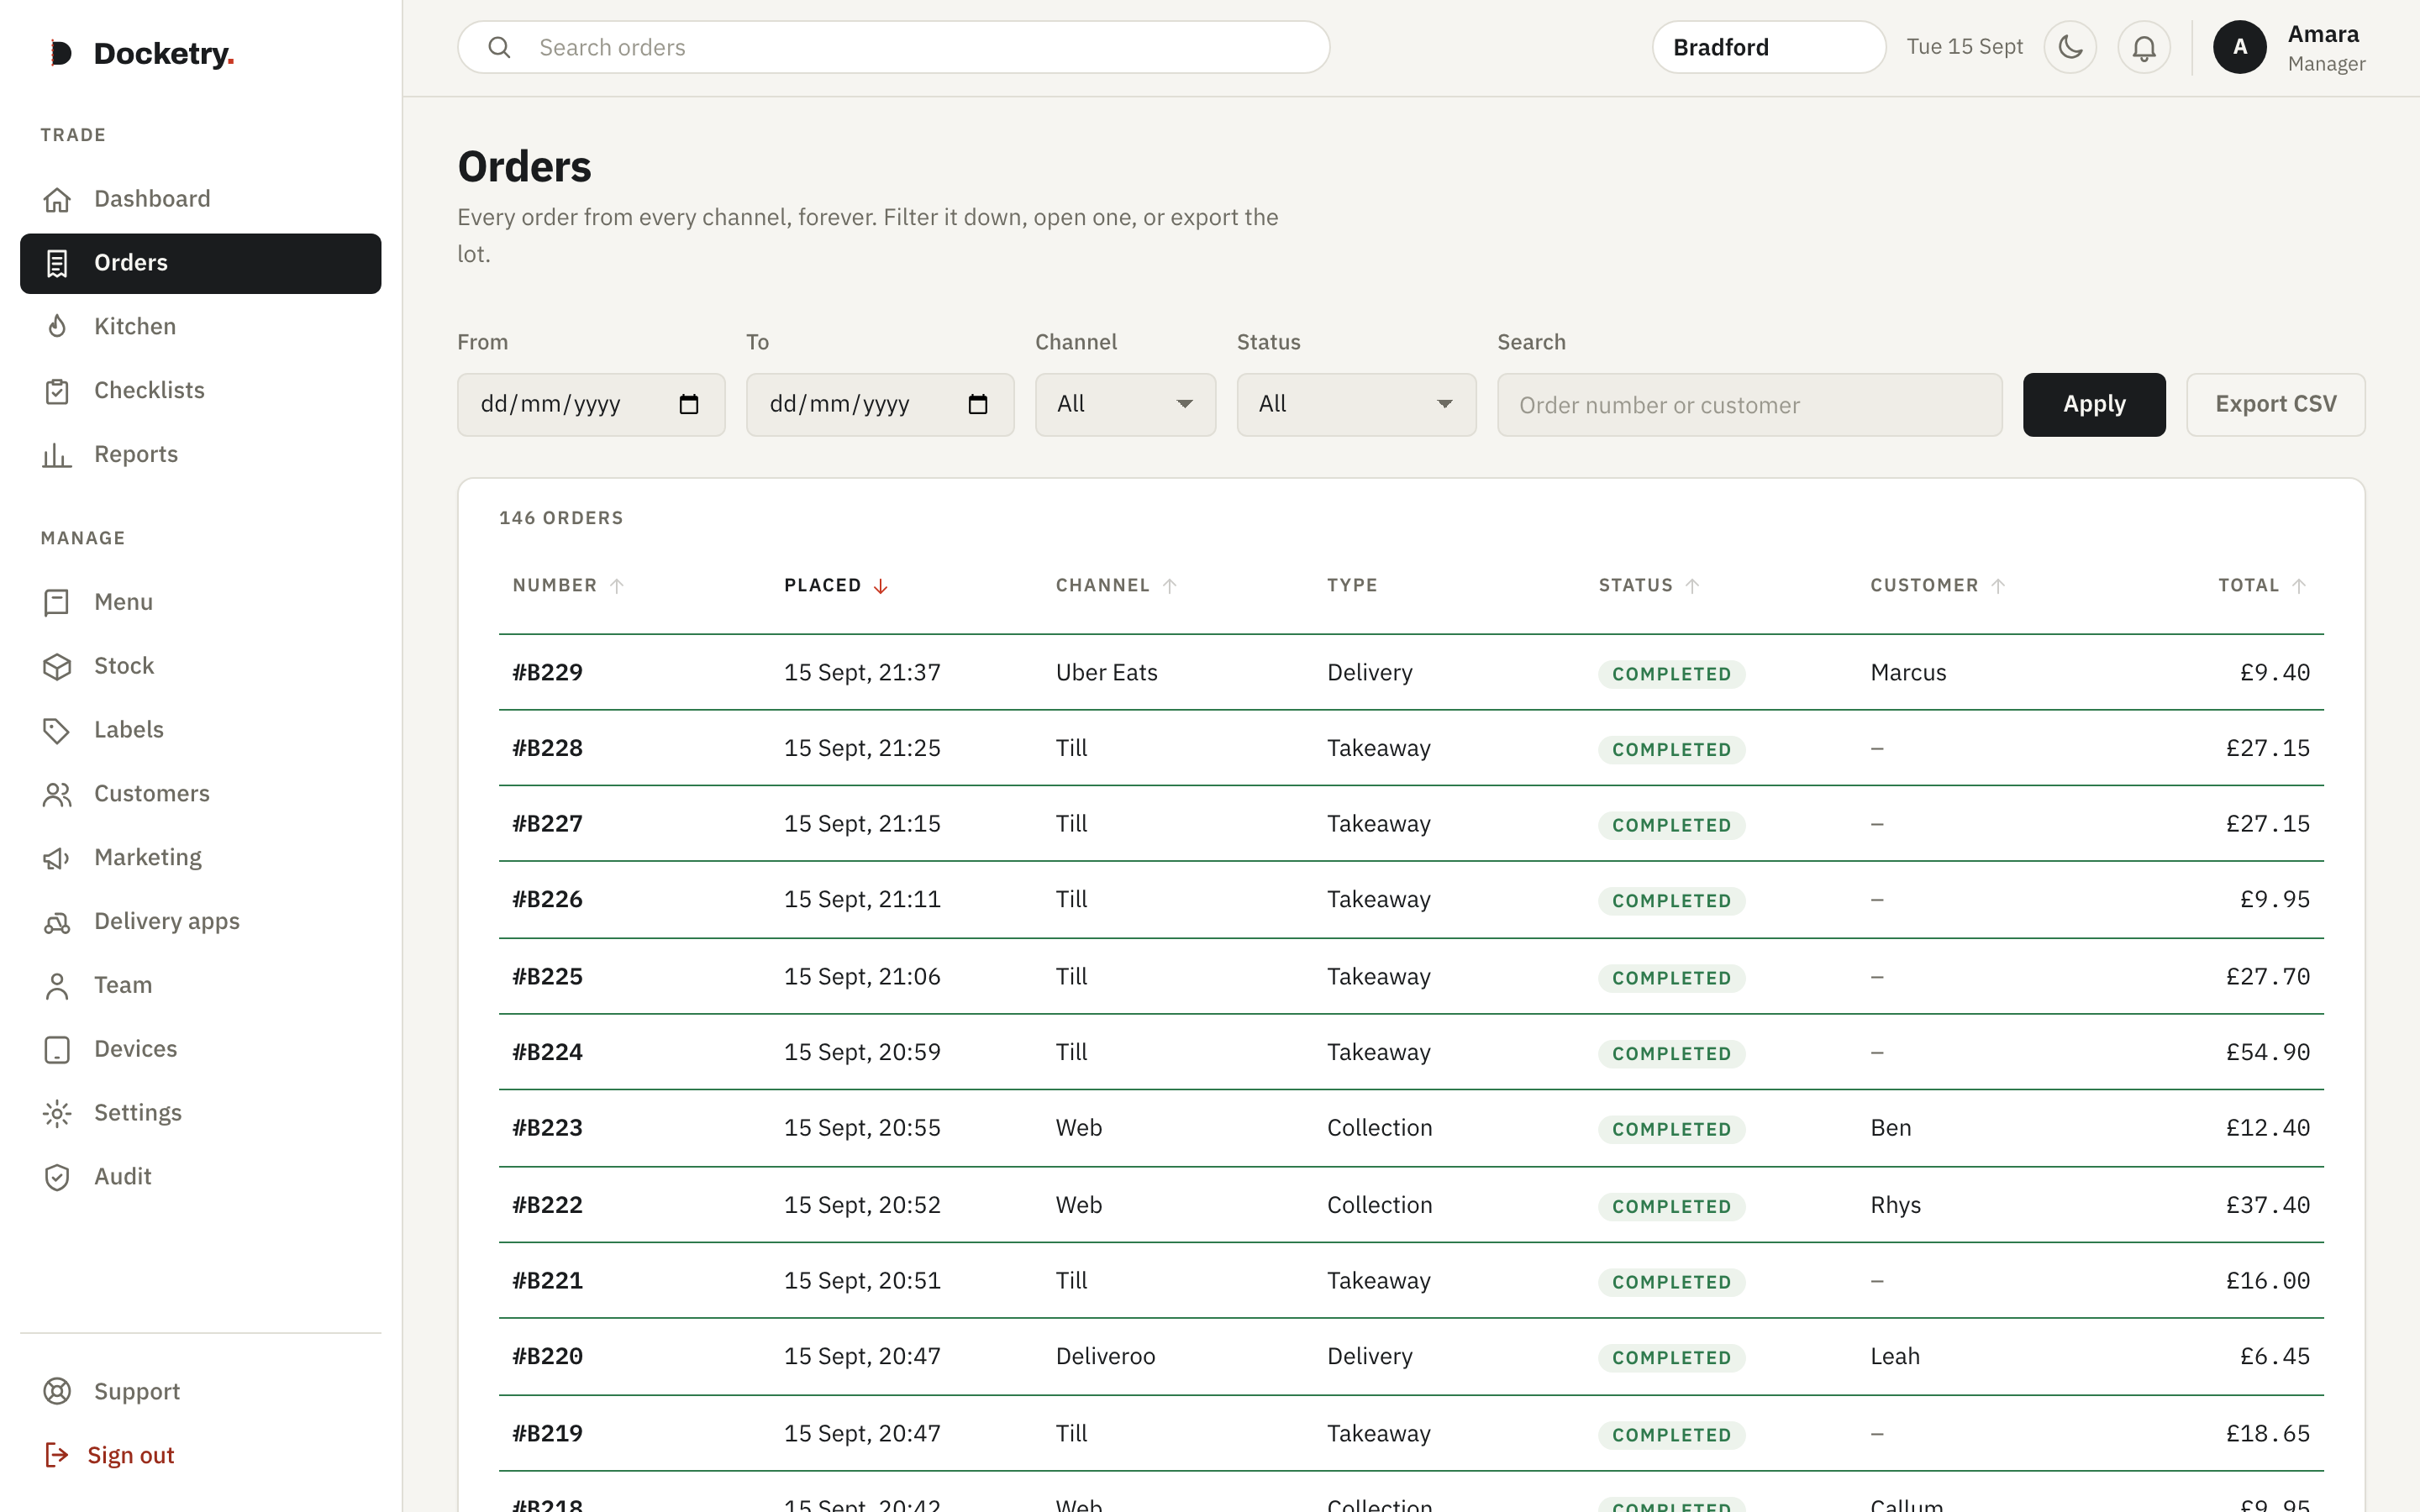The image size is (2420, 1512).
Task: Focus the Search orders top bar field
Action: pyautogui.click(x=893, y=47)
